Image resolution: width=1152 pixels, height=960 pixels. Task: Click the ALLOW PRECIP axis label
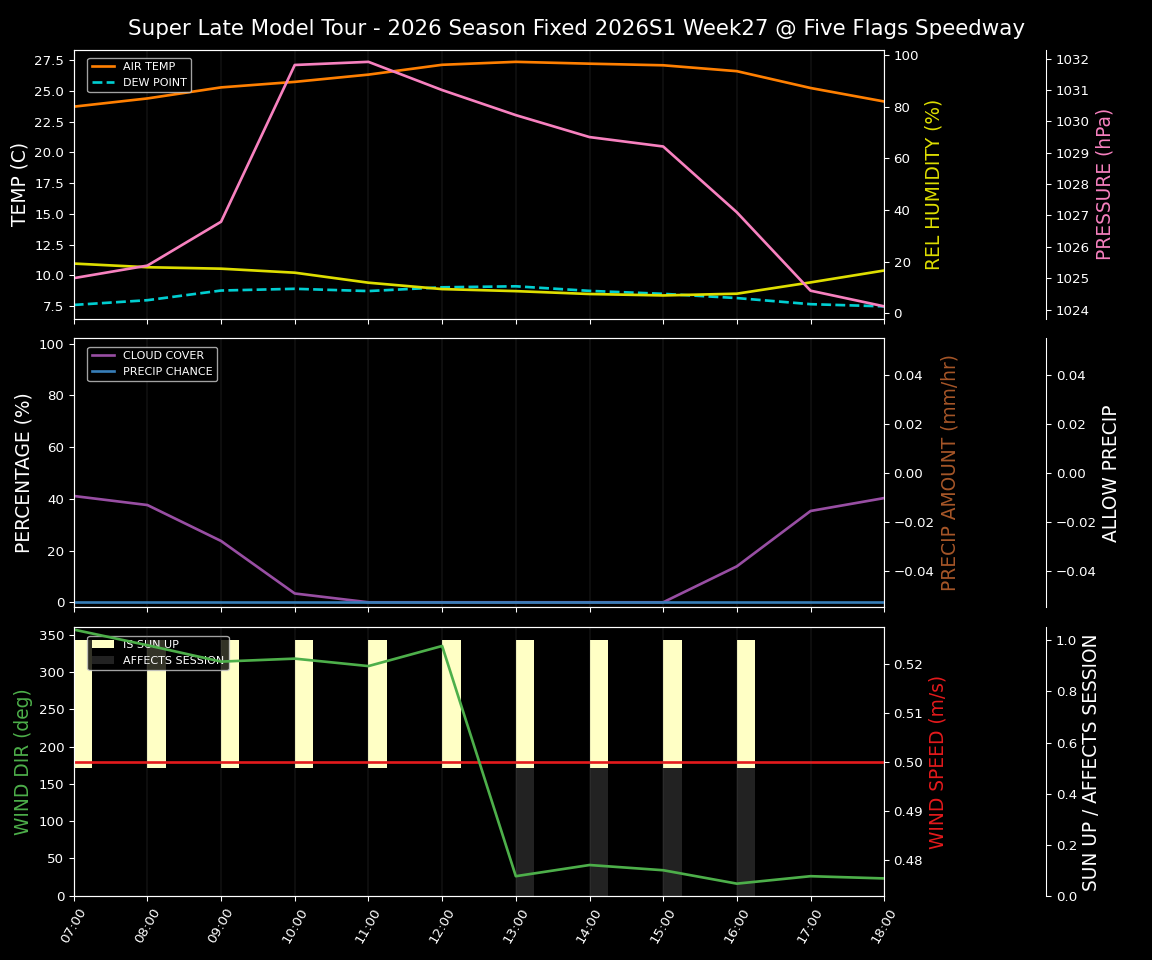[x=1110, y=470]
